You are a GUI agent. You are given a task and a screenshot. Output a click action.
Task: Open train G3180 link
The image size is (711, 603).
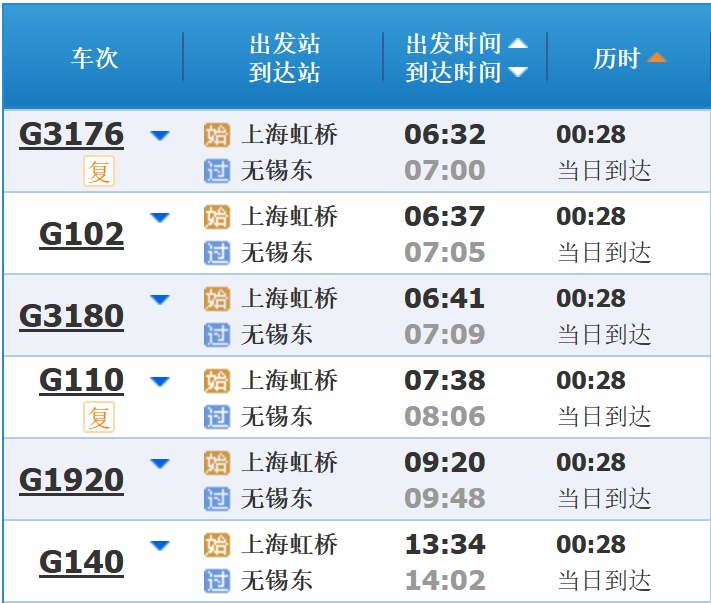point(71,316)
